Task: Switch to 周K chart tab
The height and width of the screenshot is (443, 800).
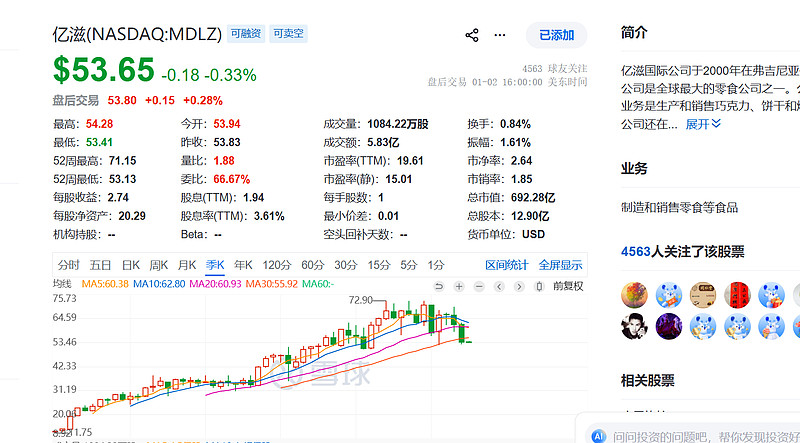Action: (159, 265)
